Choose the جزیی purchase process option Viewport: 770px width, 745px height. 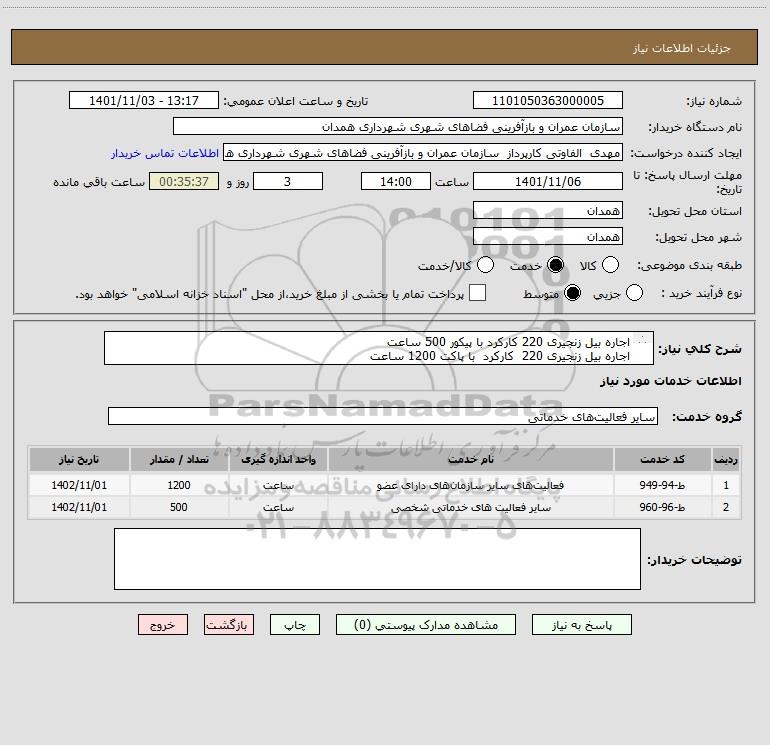tap(634, 293)
